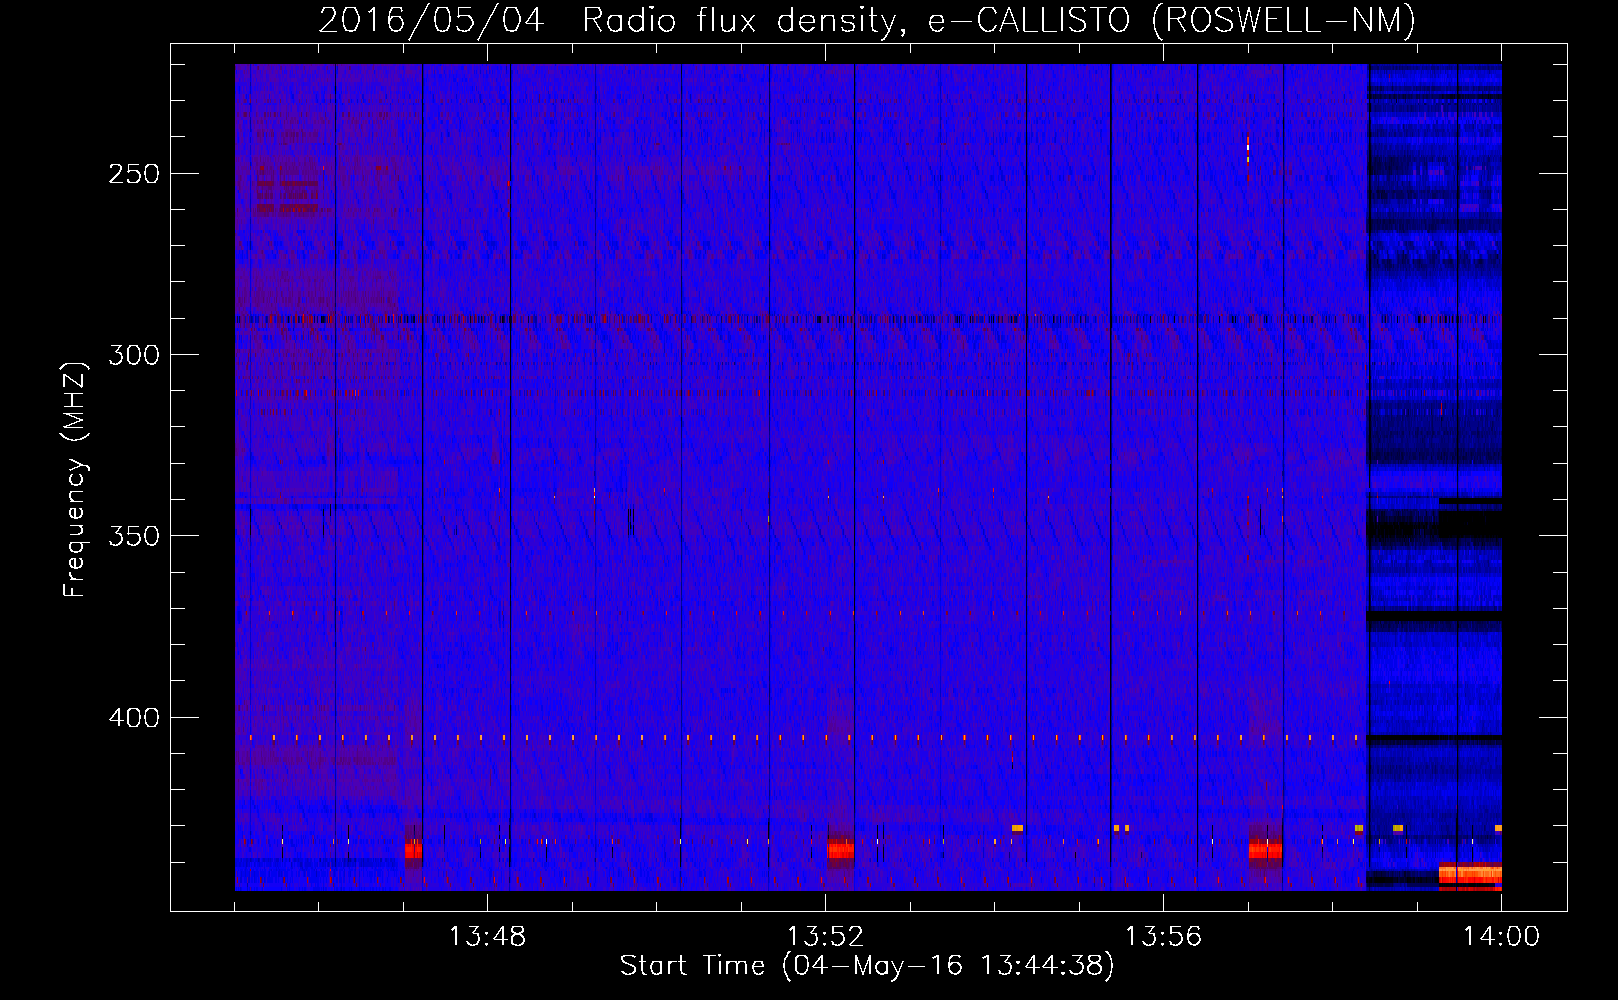Screen dimensions: 1618x1000
Task: Click the '300' frequency axis label
Action: (x=134, y=355)
